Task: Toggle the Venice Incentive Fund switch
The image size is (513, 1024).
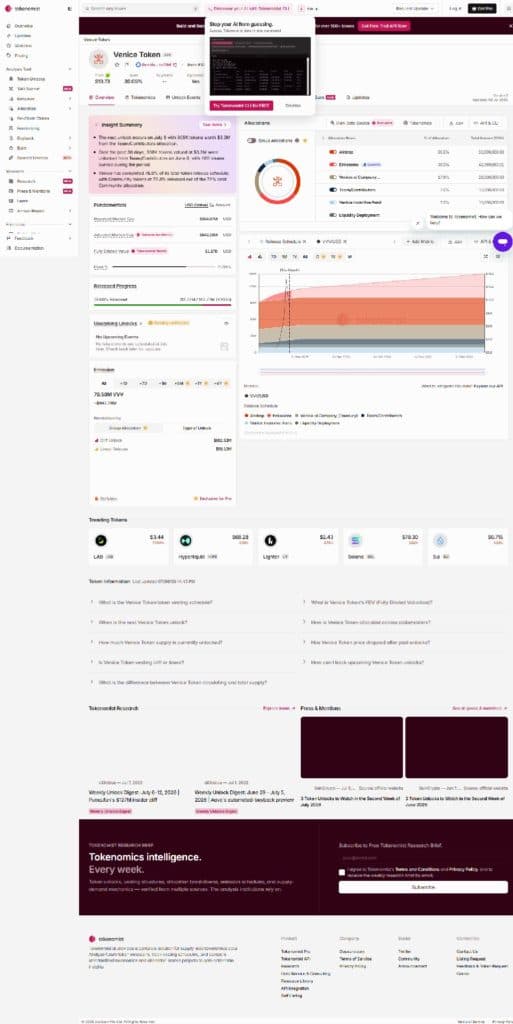Action: click(x=333, y=202)
